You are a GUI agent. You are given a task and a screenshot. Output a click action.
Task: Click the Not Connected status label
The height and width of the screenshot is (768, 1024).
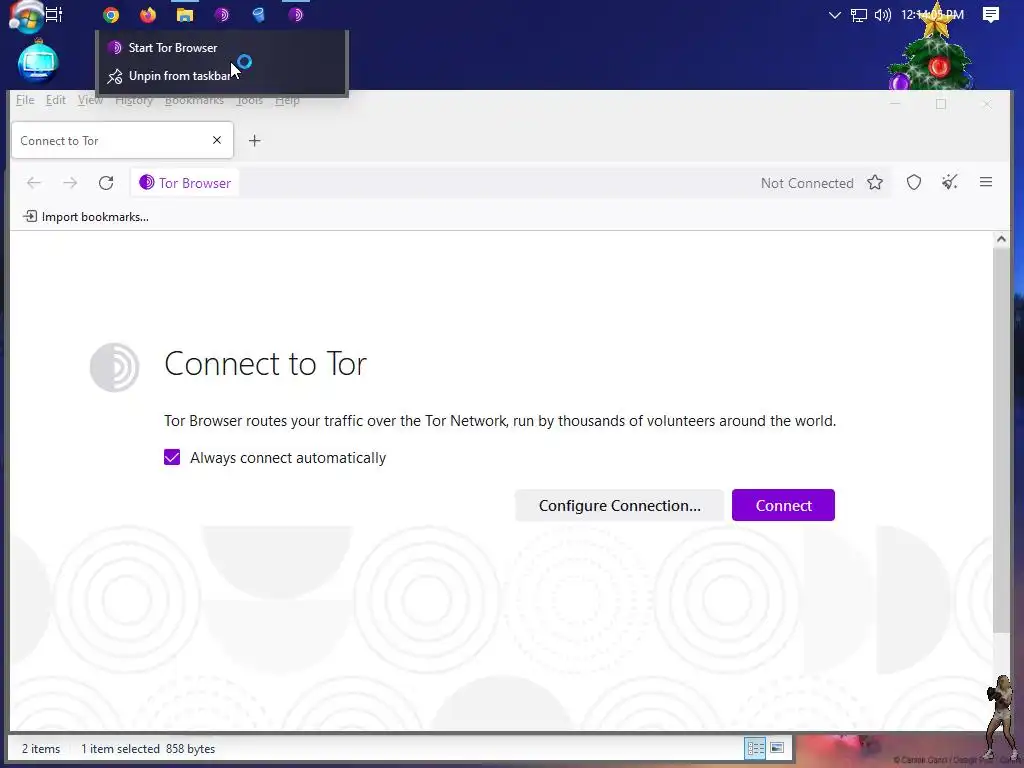coord(807,184)
